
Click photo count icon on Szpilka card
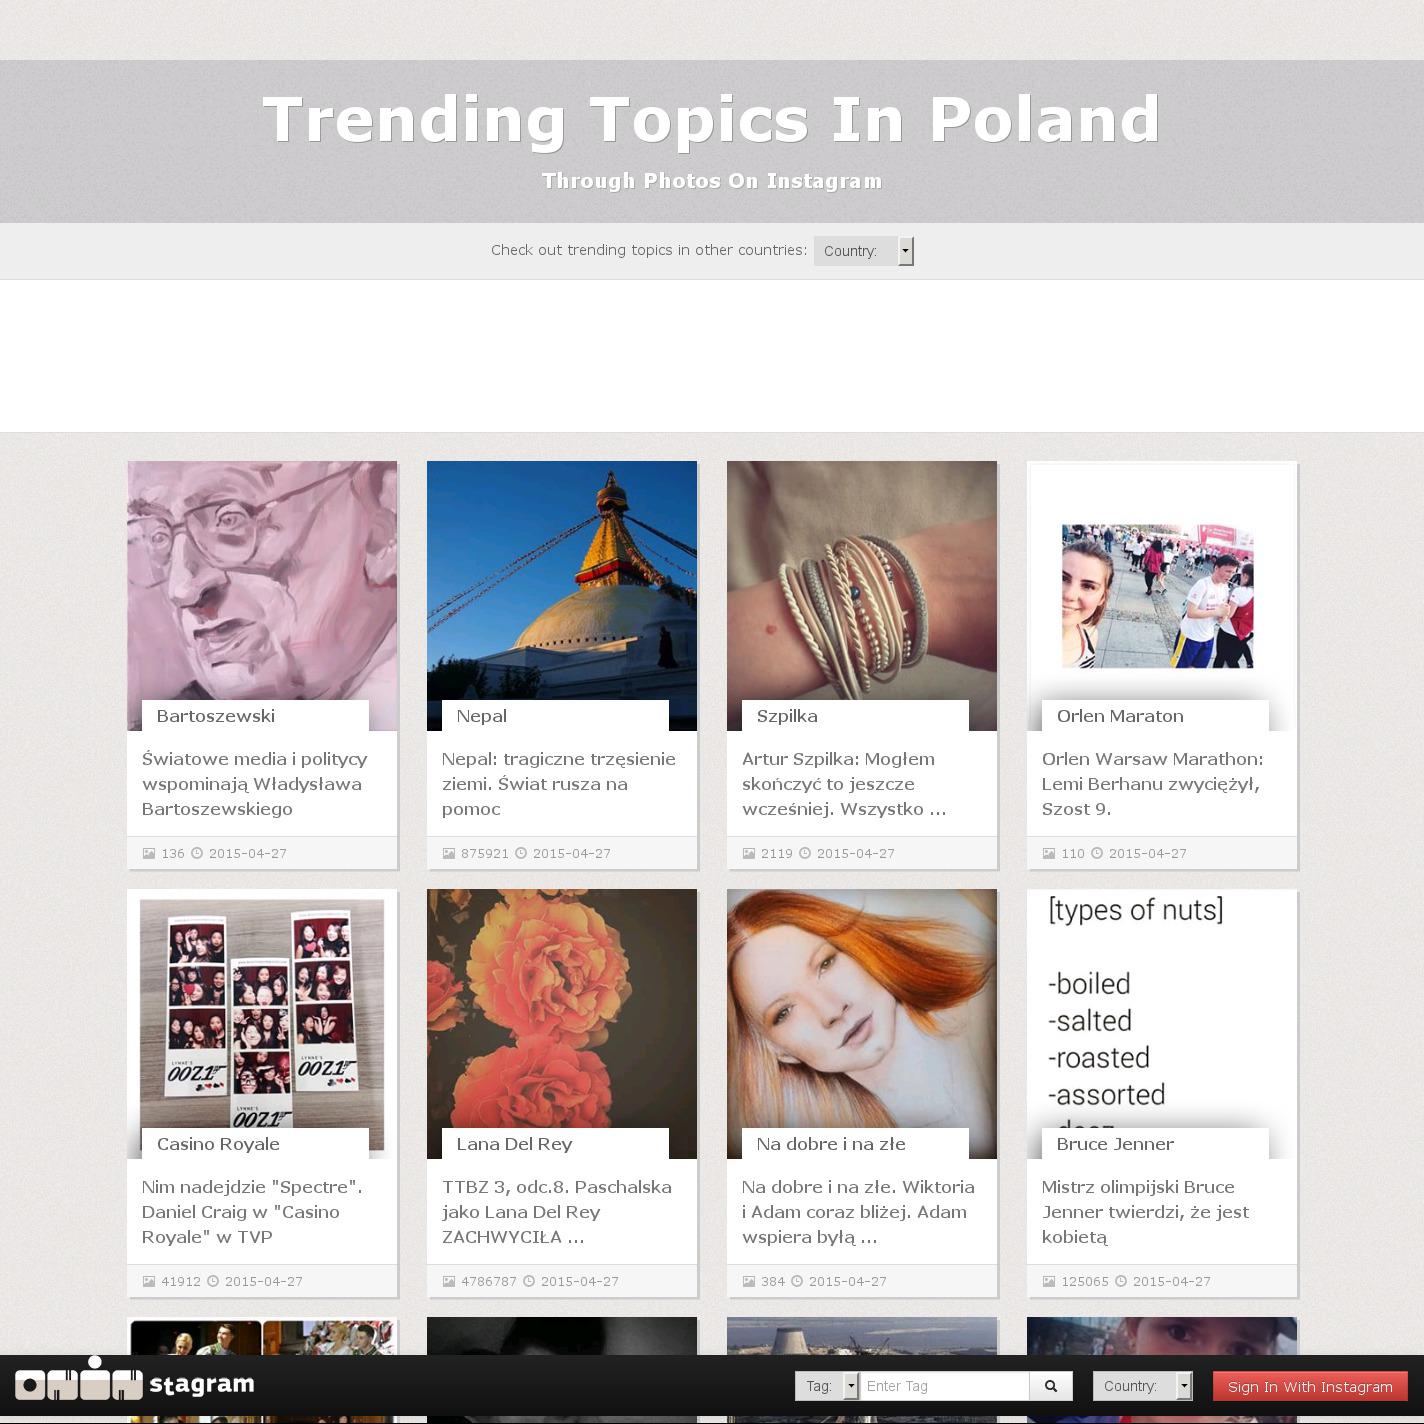coord(749,853)
